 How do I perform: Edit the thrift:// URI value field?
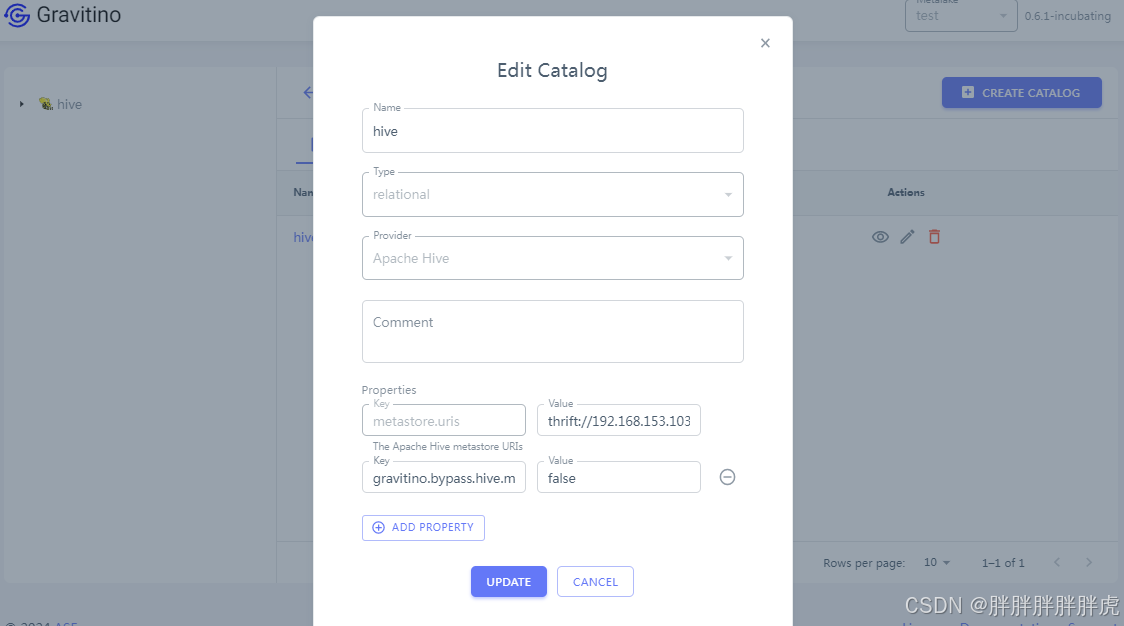pos(619,421)
